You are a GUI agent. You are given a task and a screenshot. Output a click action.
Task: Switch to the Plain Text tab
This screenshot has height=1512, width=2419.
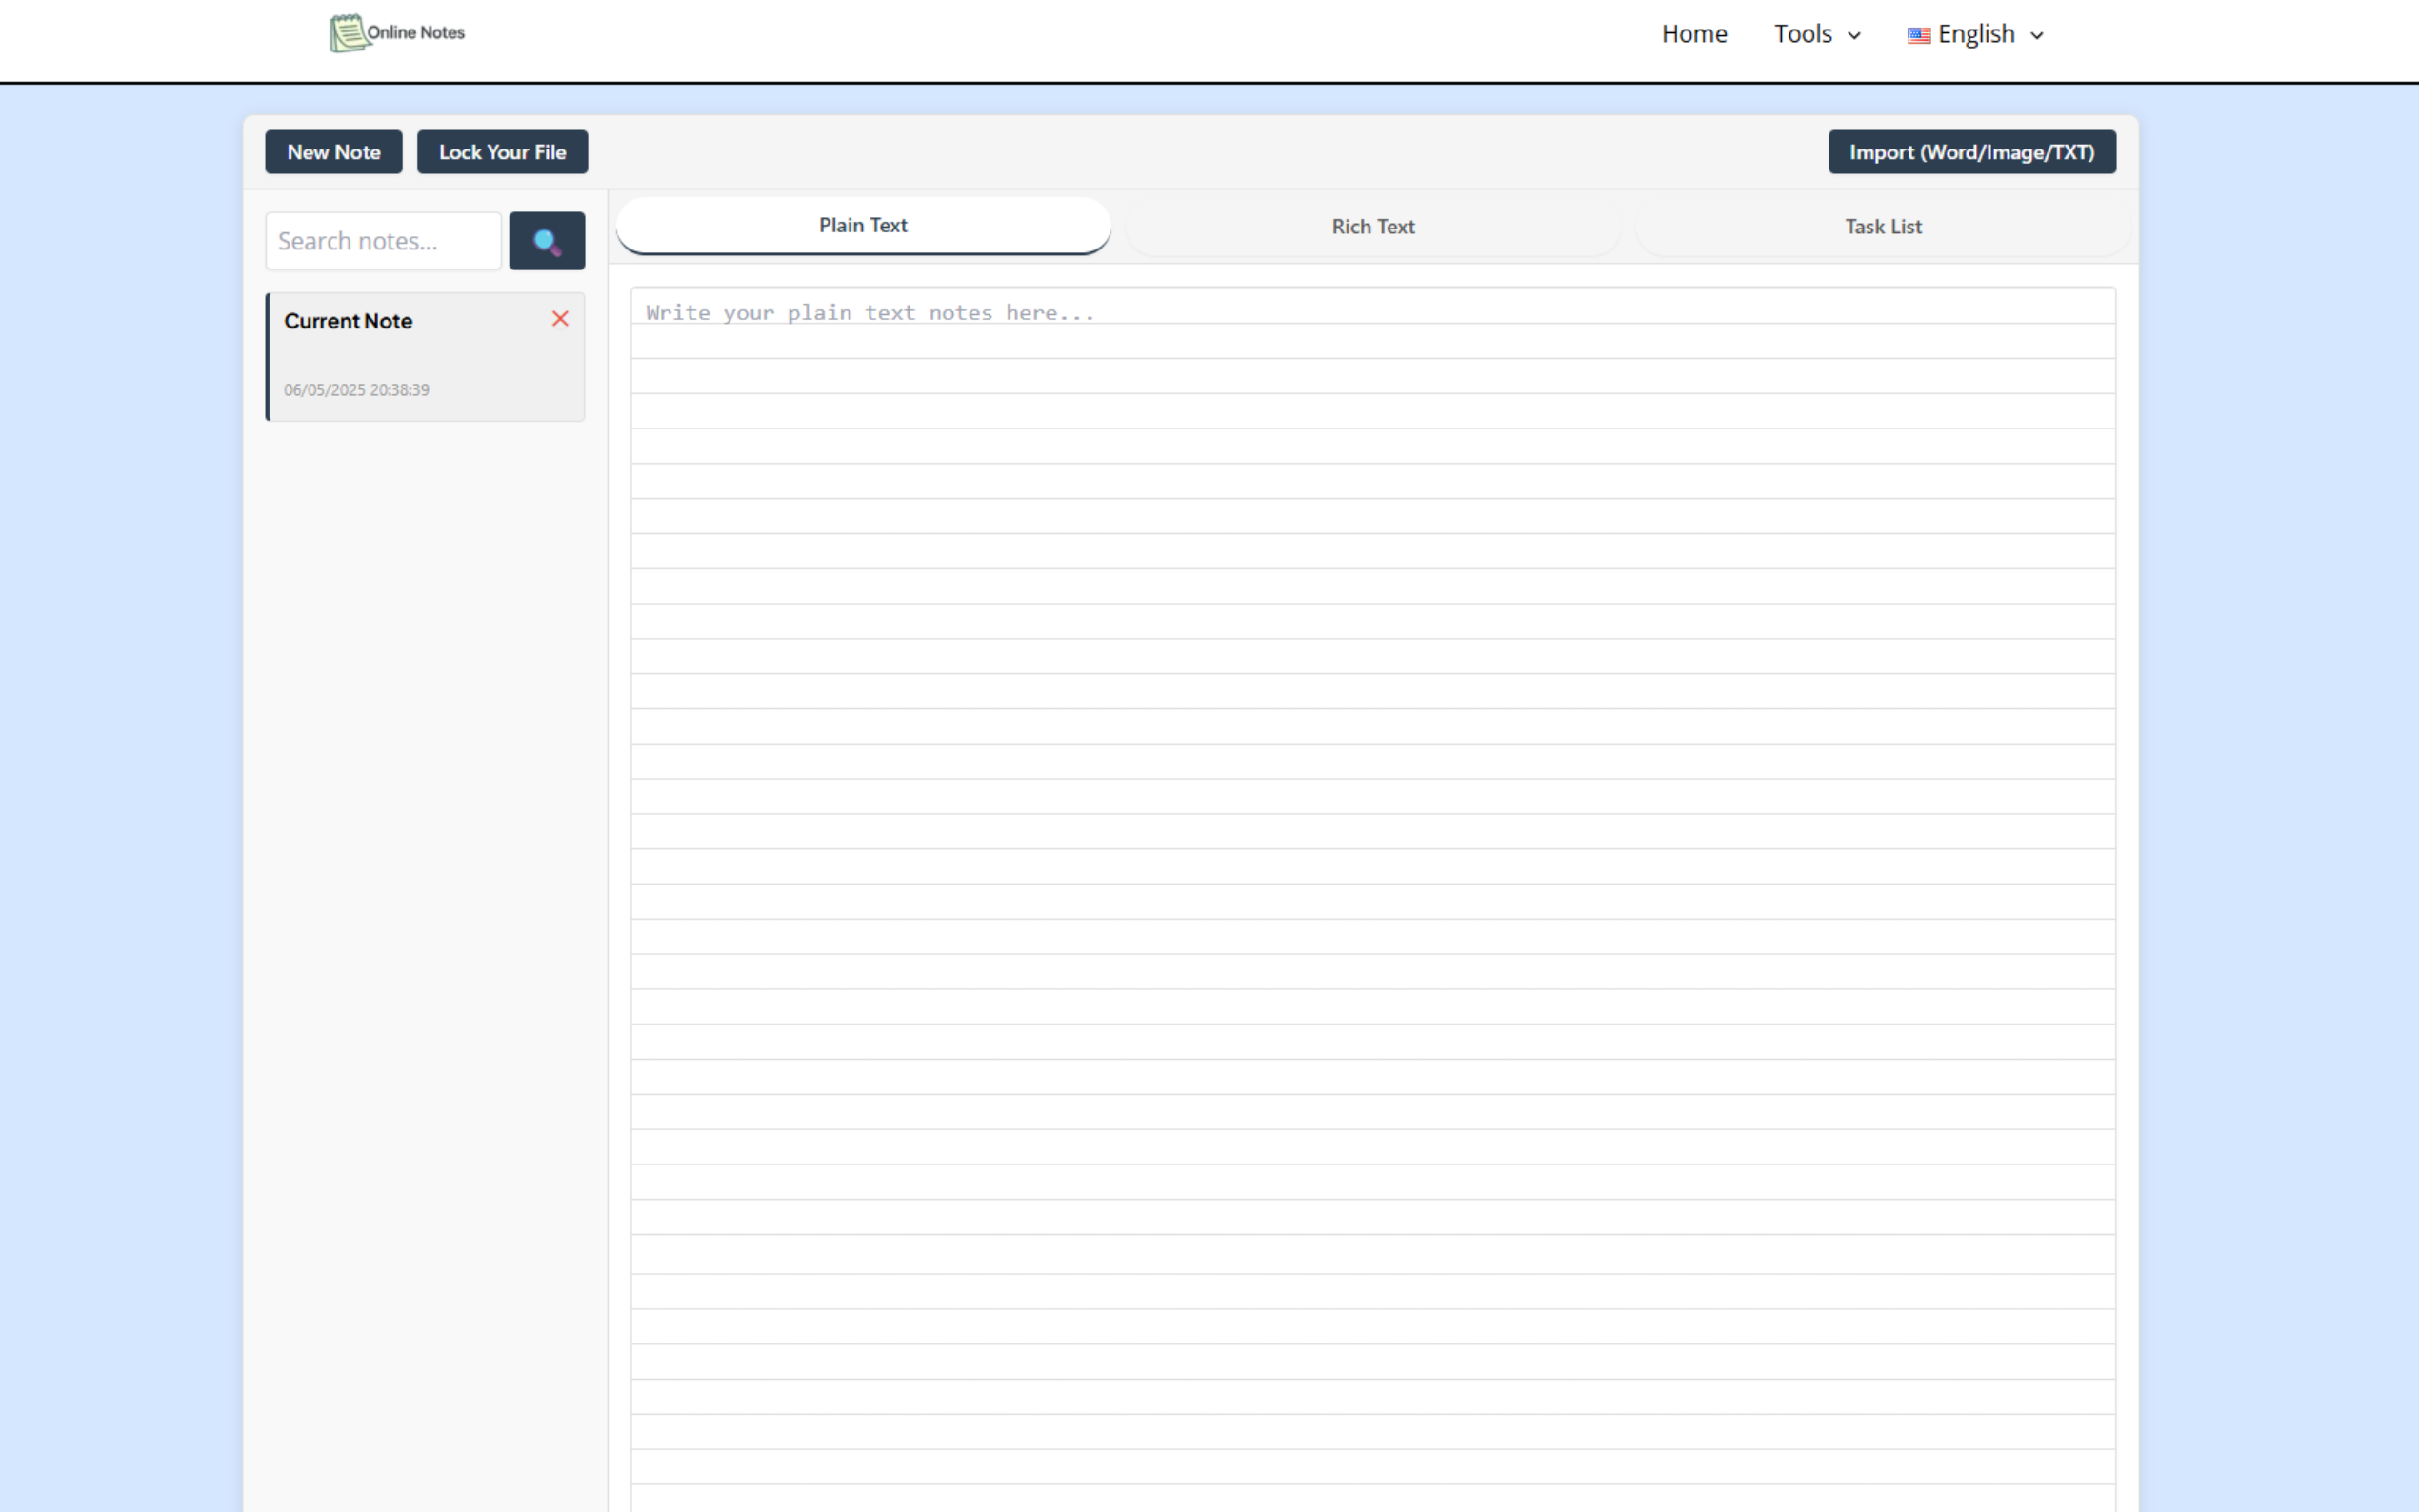862,225
